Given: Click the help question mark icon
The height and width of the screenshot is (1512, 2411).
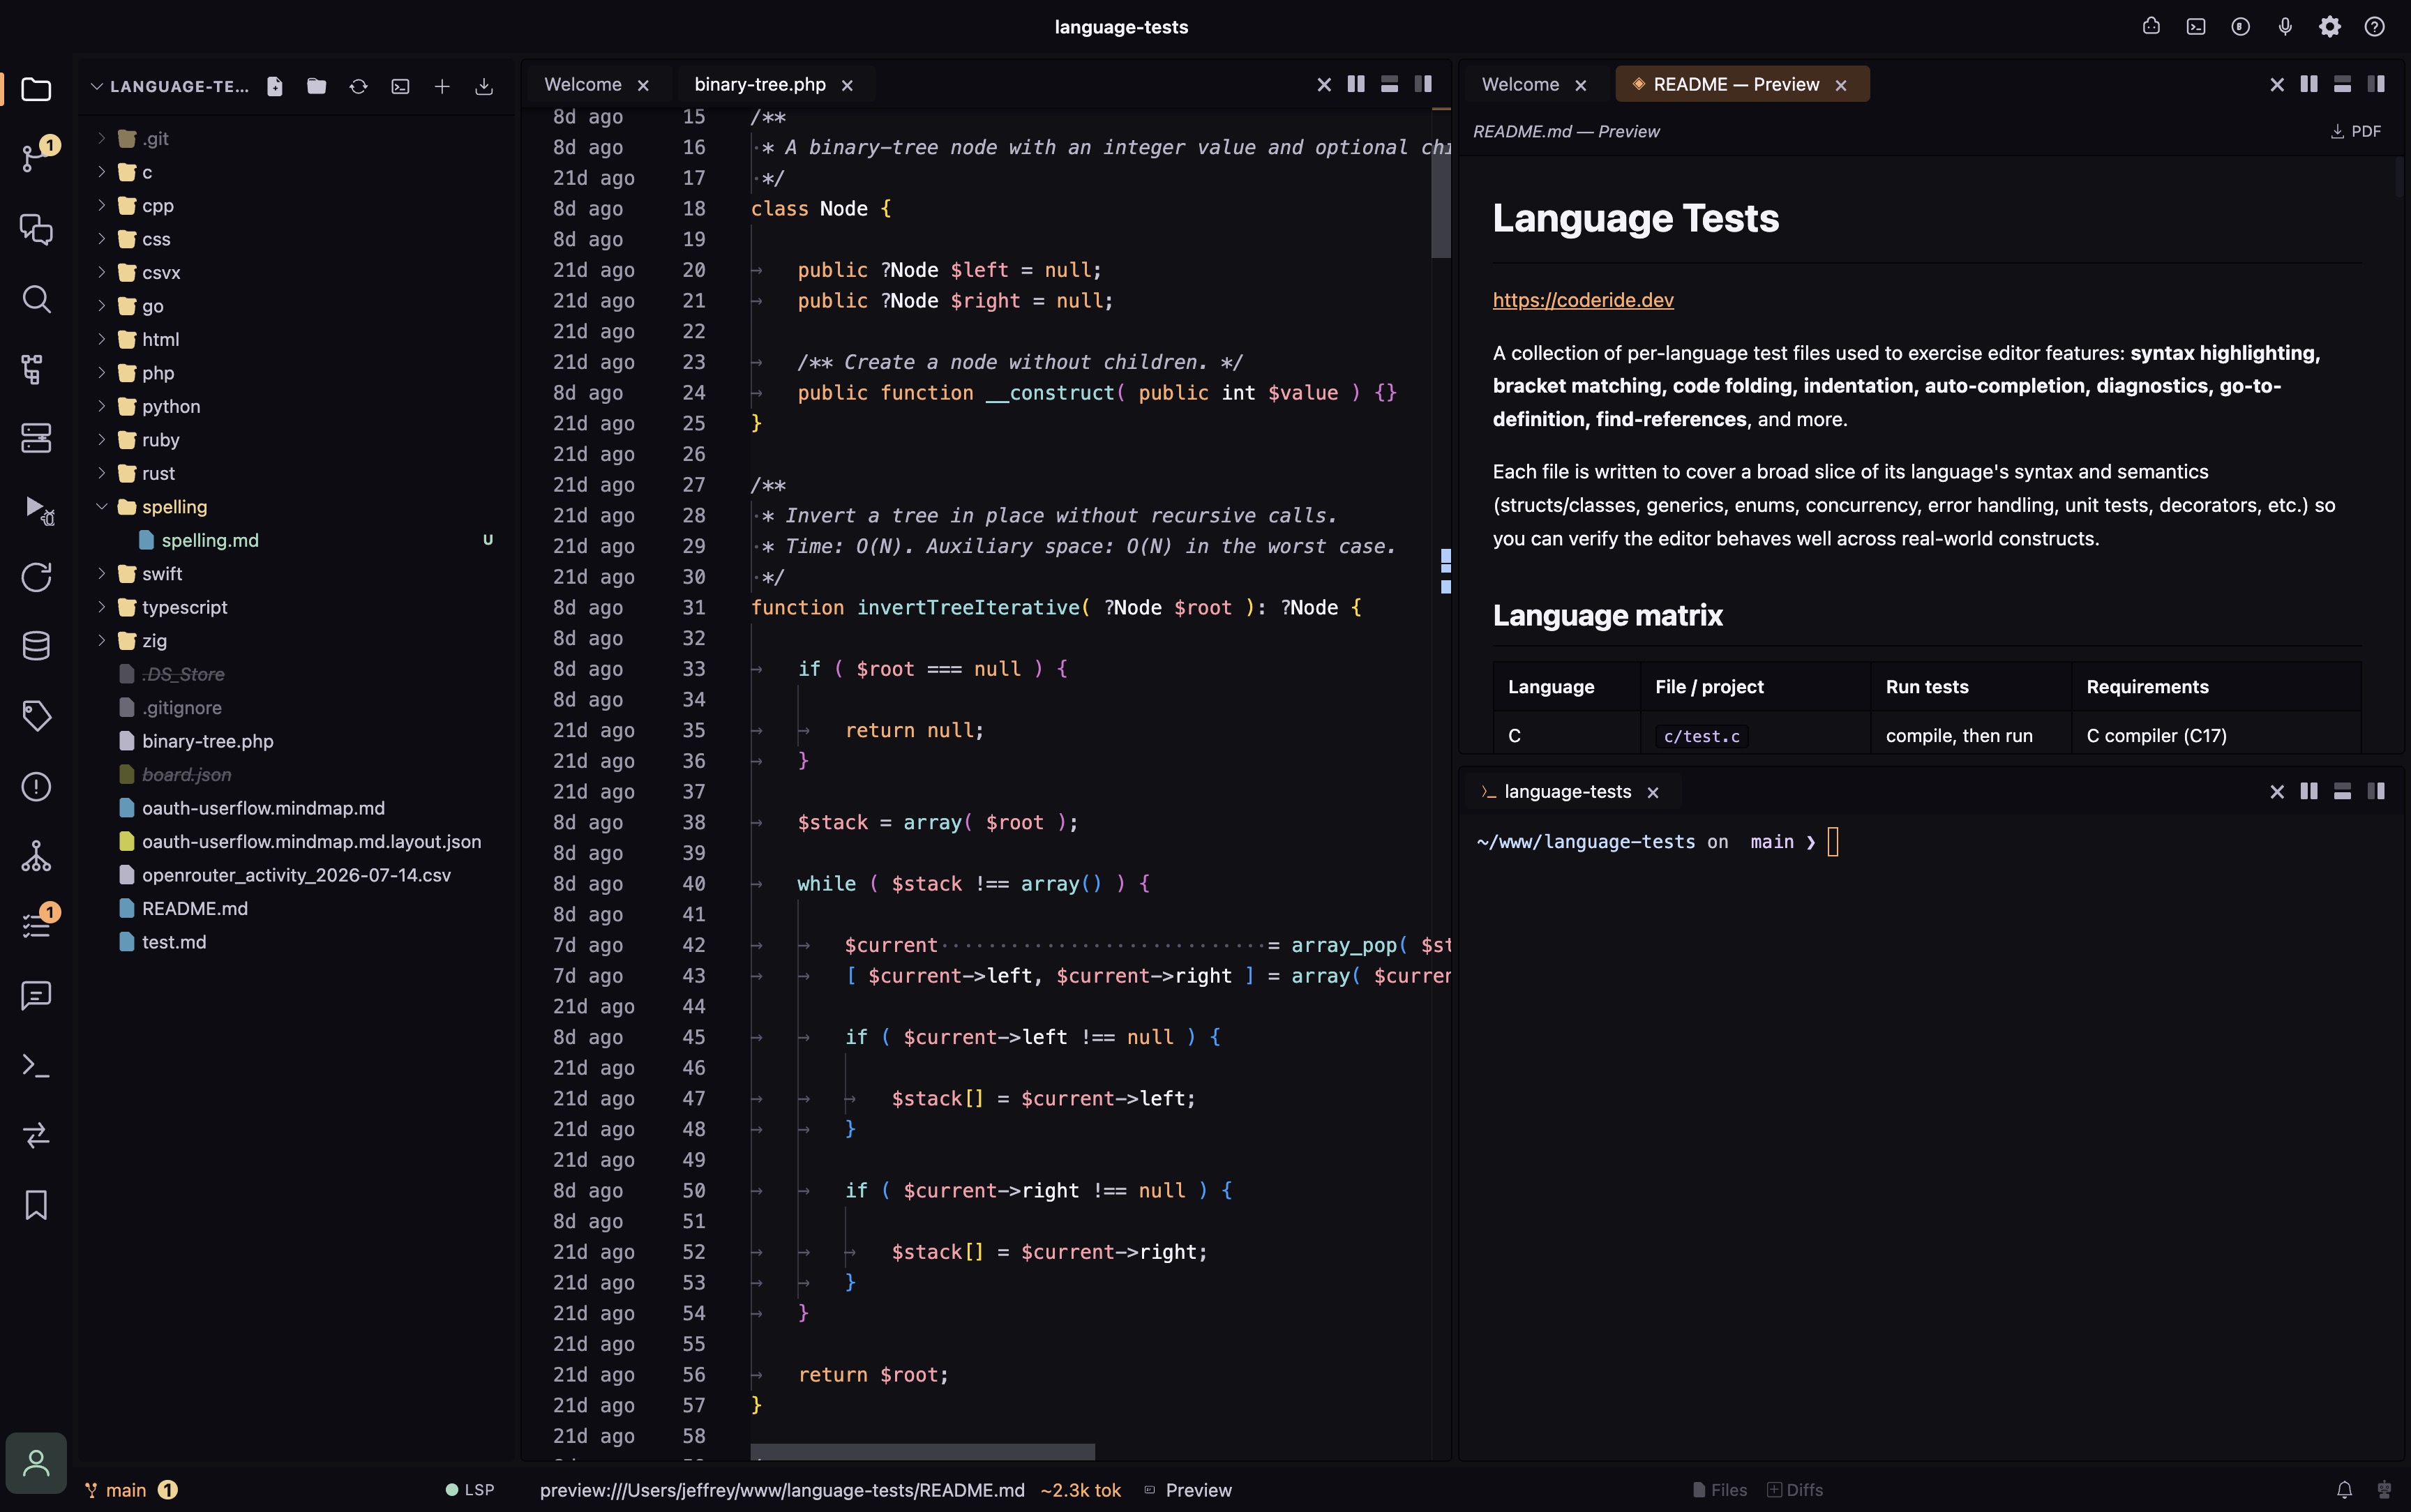Looking at the screenshot, I should 2375,27.
